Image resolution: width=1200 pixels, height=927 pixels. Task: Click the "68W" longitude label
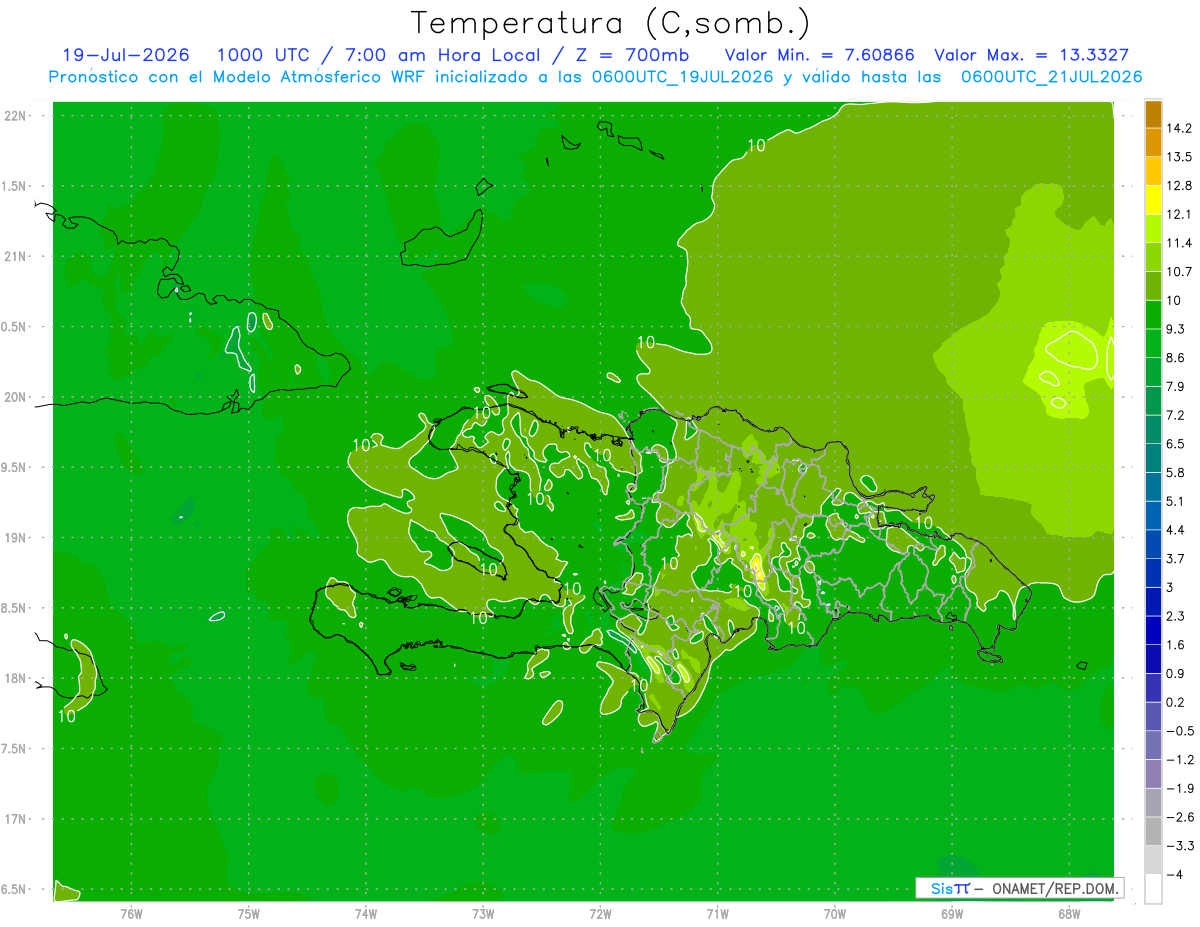click(x=1069, y=913)
